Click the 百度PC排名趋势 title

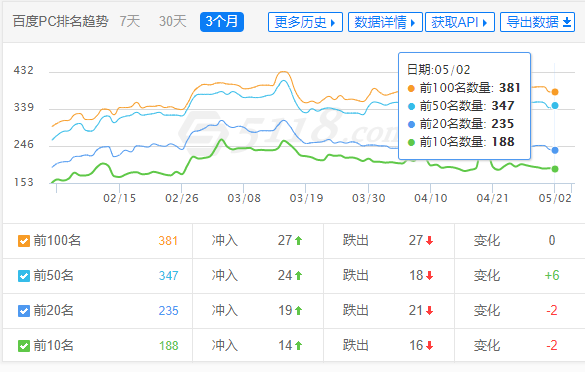click(60, 22)
